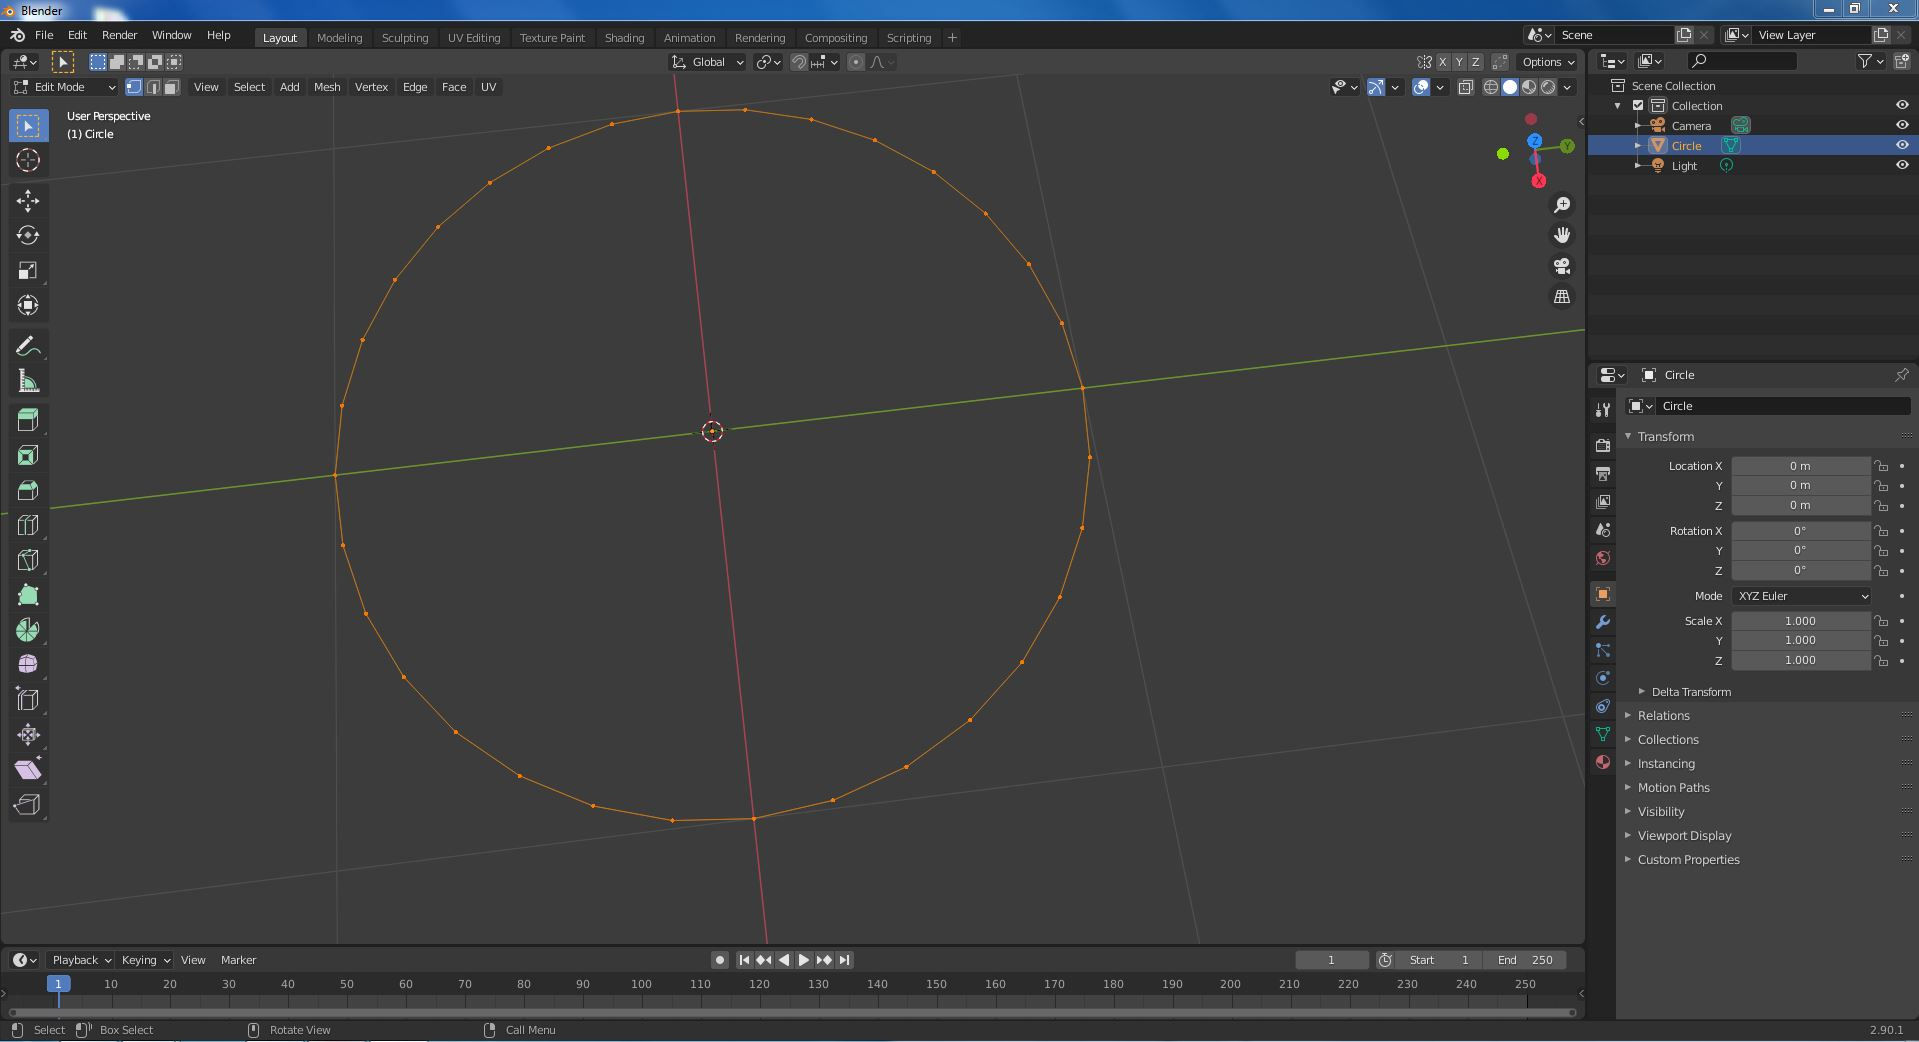Select the Shear tool
The width and height of the screenshot is (1919, 1042).
pos(28,770)
